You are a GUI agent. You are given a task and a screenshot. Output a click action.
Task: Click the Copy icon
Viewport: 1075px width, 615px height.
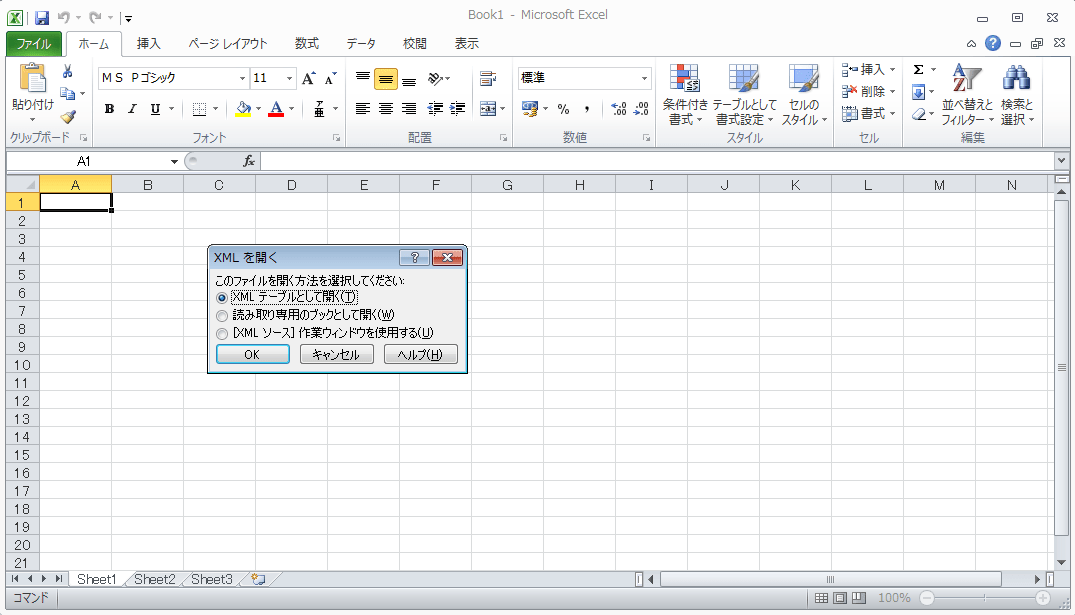tap(67, 93)
